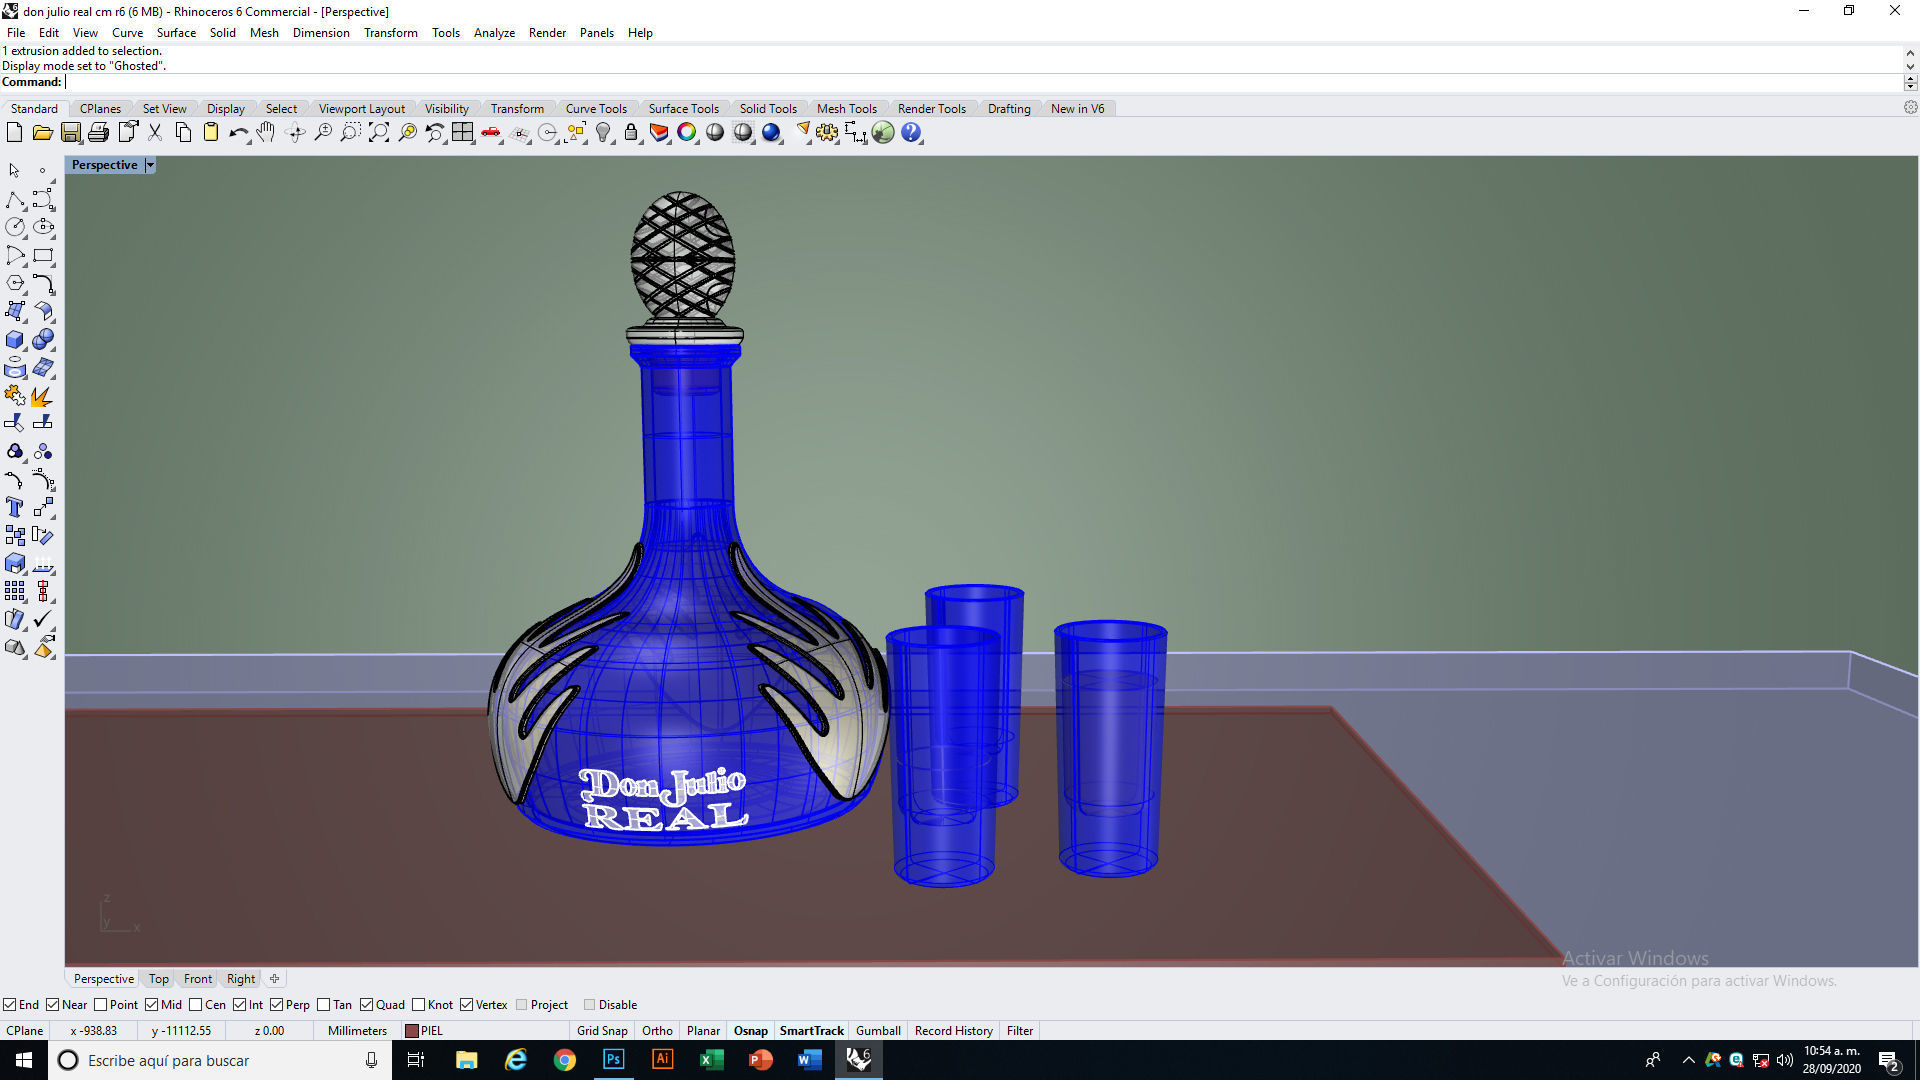The width and height of the screenshot is (1920, 1080).
Task: Enable the Knot osnap checkbox
Action: click(x=419, y=1005)
